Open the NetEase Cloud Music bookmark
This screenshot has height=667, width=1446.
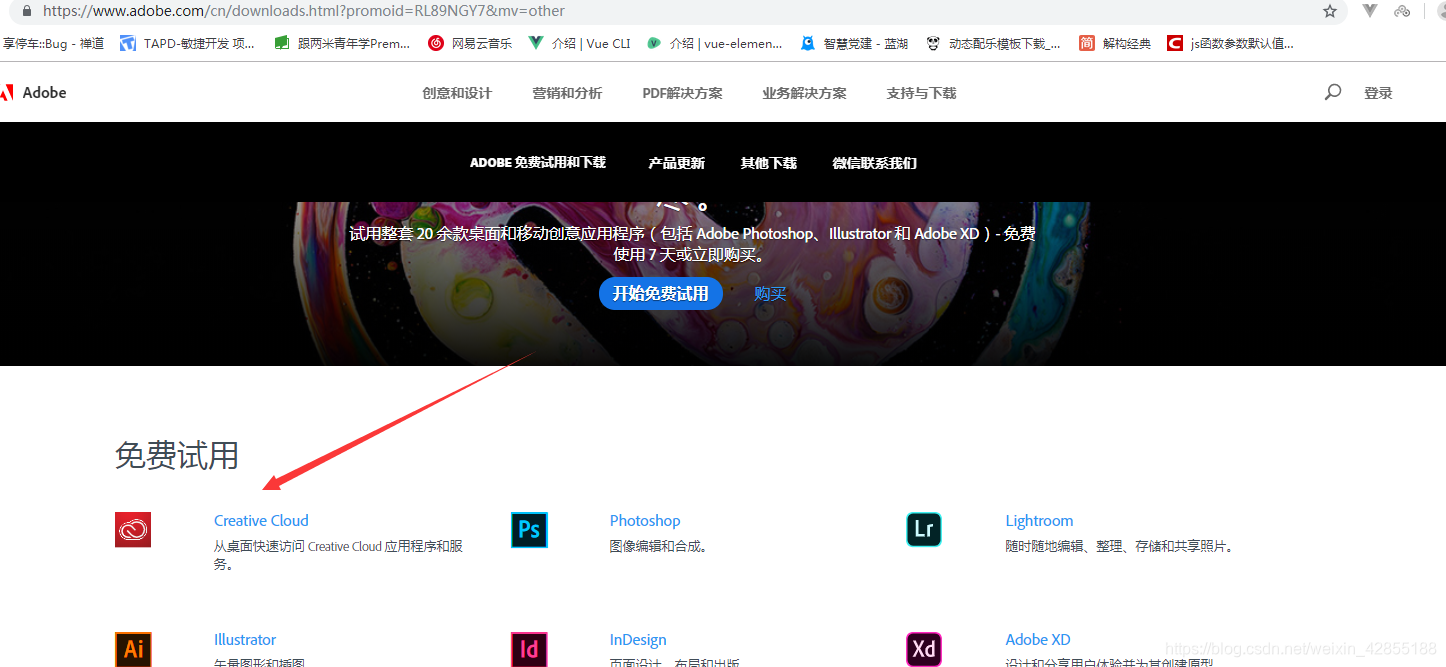click(x=470, y=43)
